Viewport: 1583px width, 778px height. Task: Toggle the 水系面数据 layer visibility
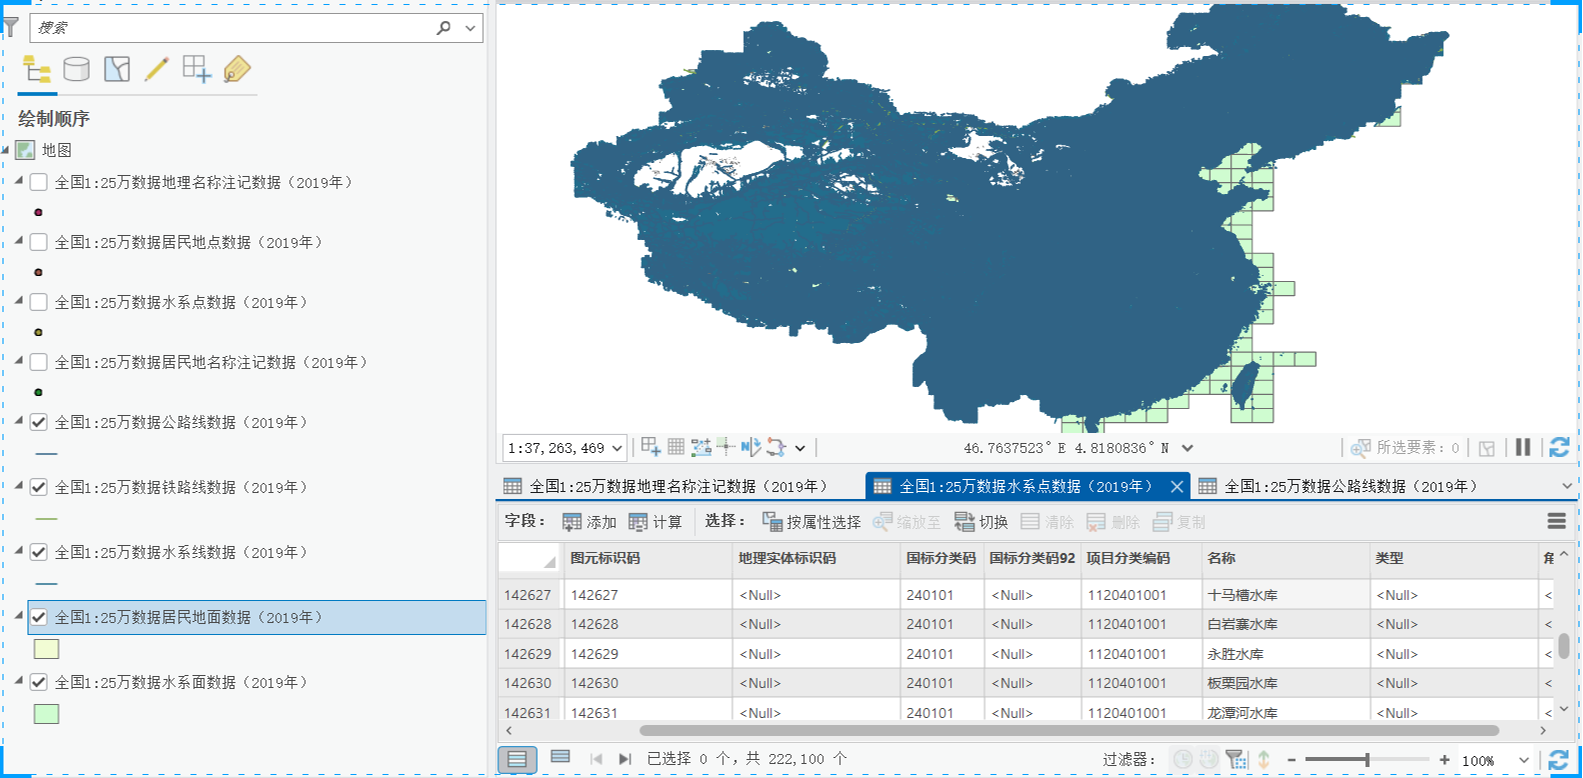tap(39, 682)
